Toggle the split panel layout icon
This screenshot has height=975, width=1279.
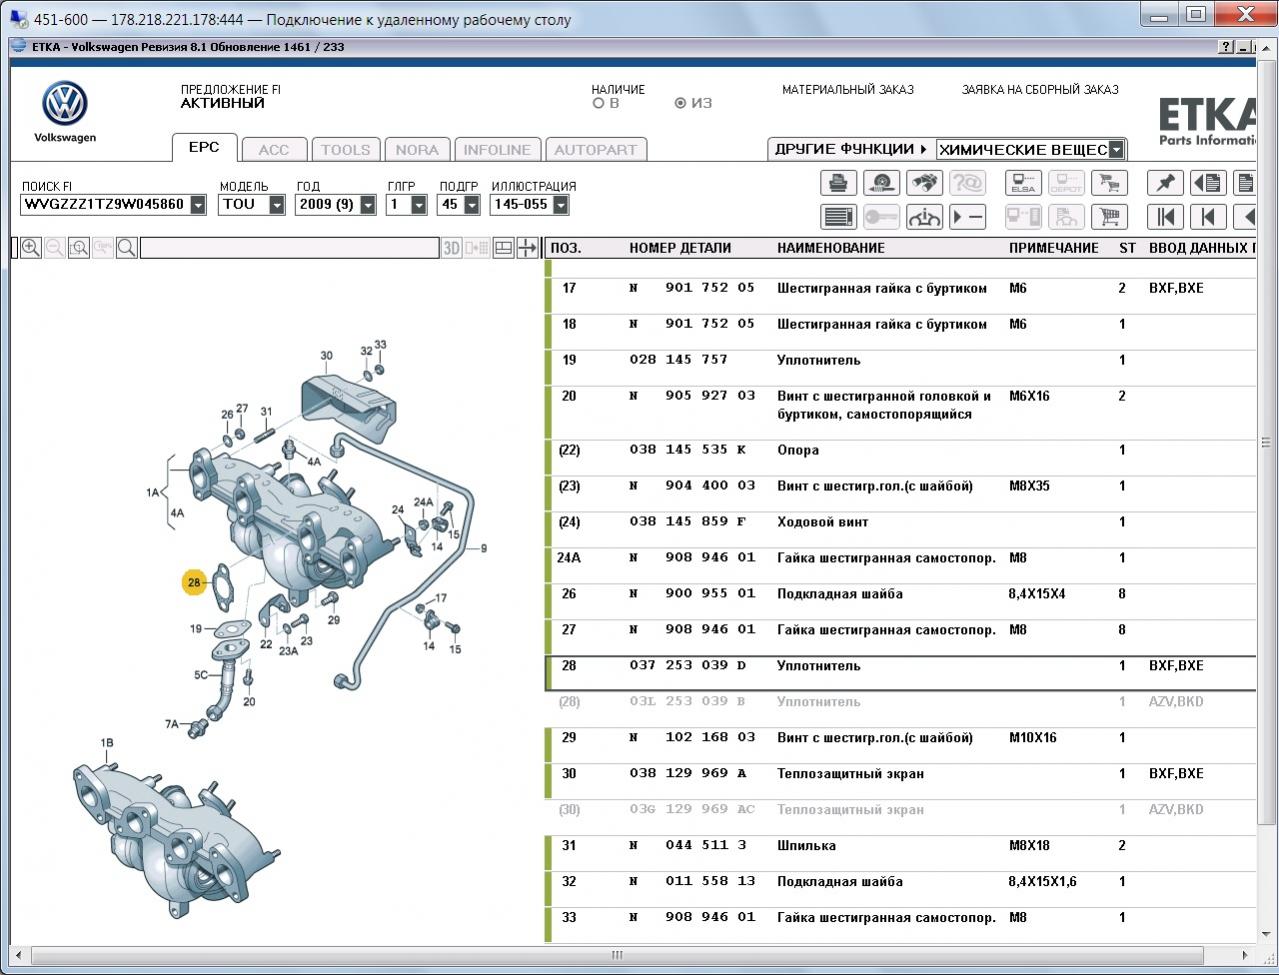[504, 248]
